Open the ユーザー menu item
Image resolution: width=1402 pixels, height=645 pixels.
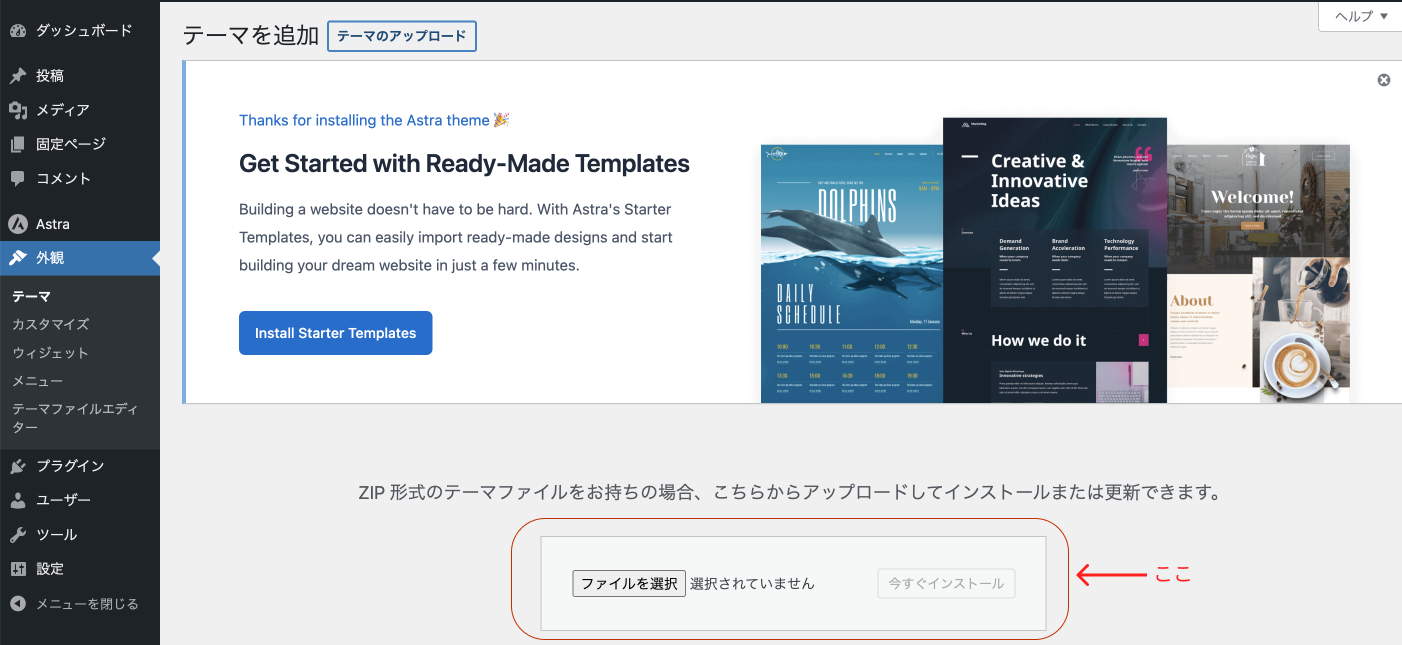point(63,500)
